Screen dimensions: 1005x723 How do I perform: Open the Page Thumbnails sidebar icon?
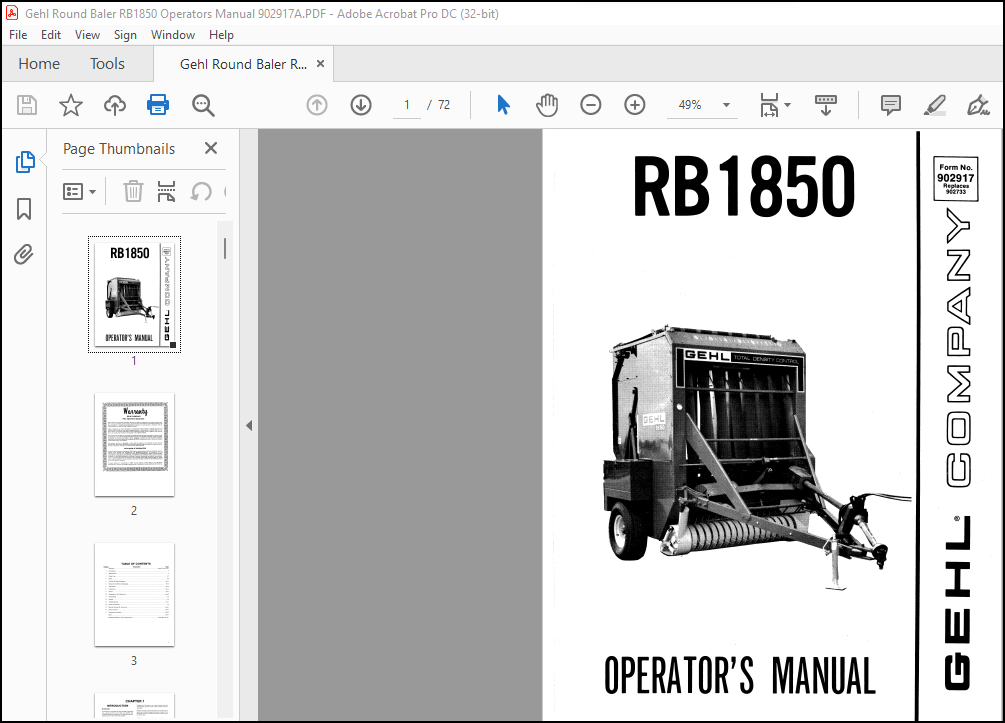pos(24,162)
